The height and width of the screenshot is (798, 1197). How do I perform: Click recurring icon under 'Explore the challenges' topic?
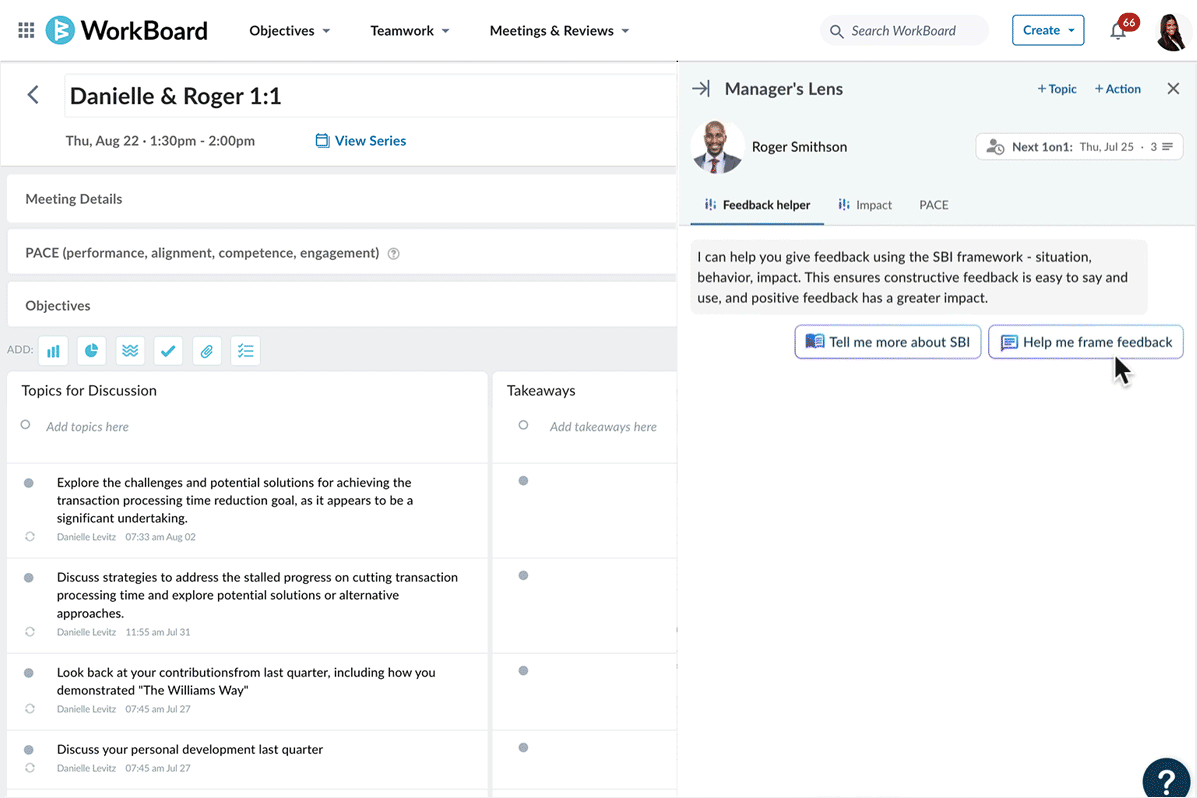pos(30,537)
